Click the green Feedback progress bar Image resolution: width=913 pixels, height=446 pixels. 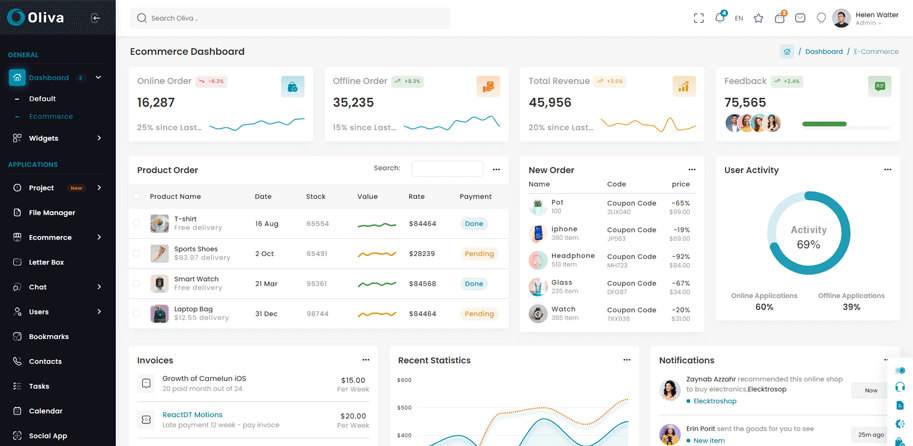tap(824, 124)
